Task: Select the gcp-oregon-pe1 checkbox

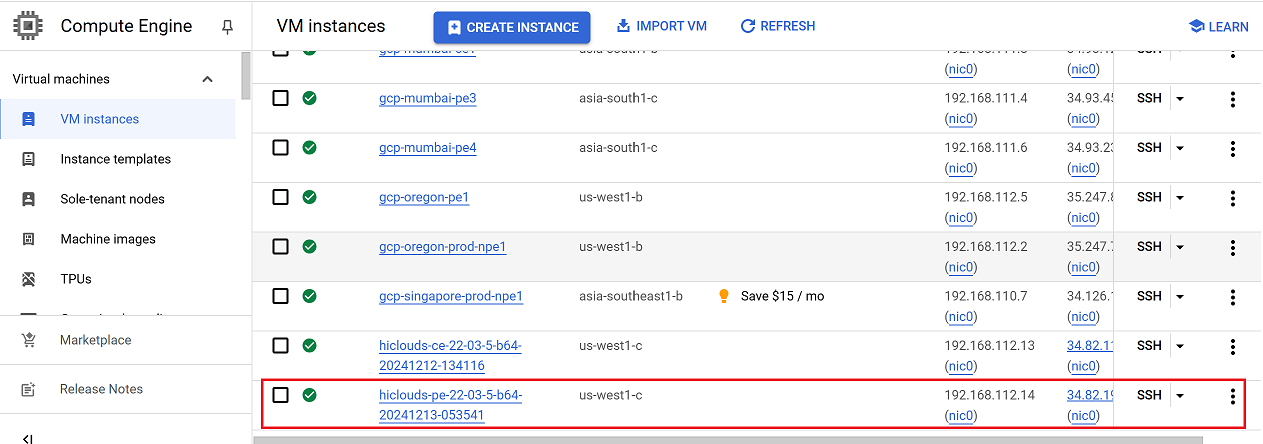Action: [x=281, y=197]
